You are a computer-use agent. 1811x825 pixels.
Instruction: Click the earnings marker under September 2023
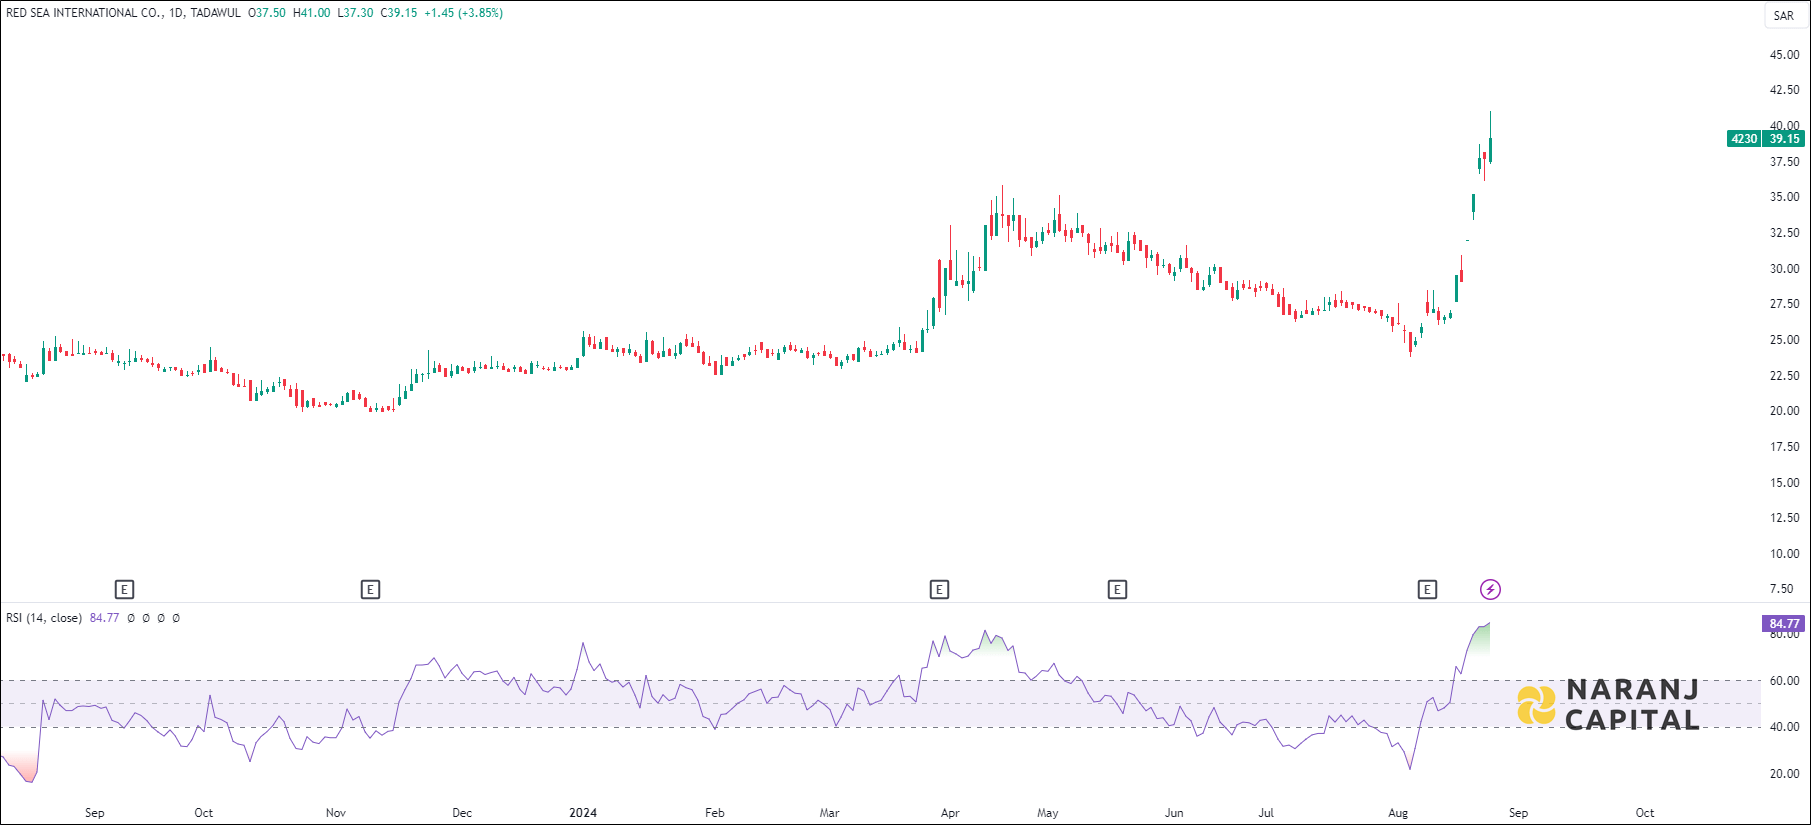(124, 589)
